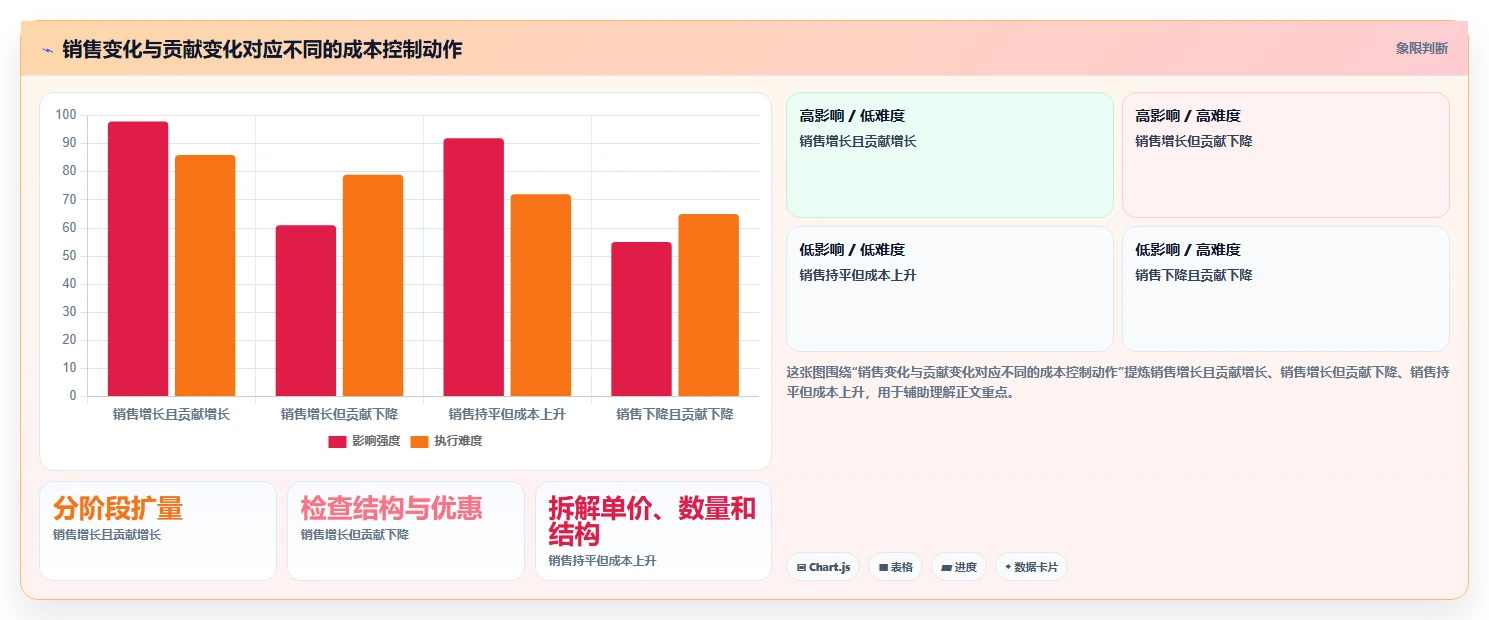Open the 分阶段扩量 stat card
The width and height of the screenshot is (1489, 620).
click(158, 531)
